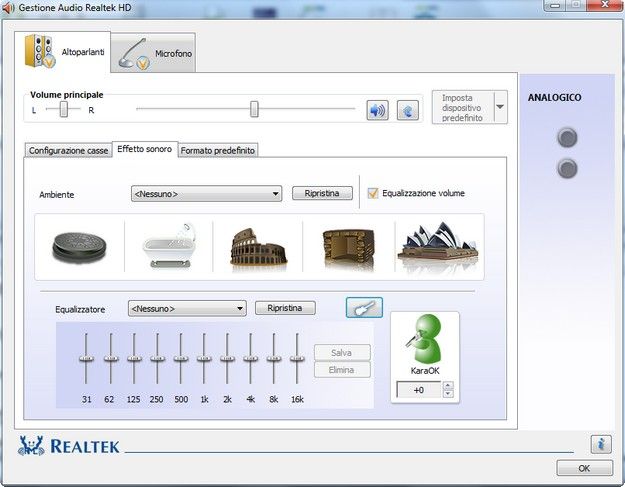Click the Volume principale label
This screenshot has height=487, width=625.
pyautogui.click(x=67, y=95)
